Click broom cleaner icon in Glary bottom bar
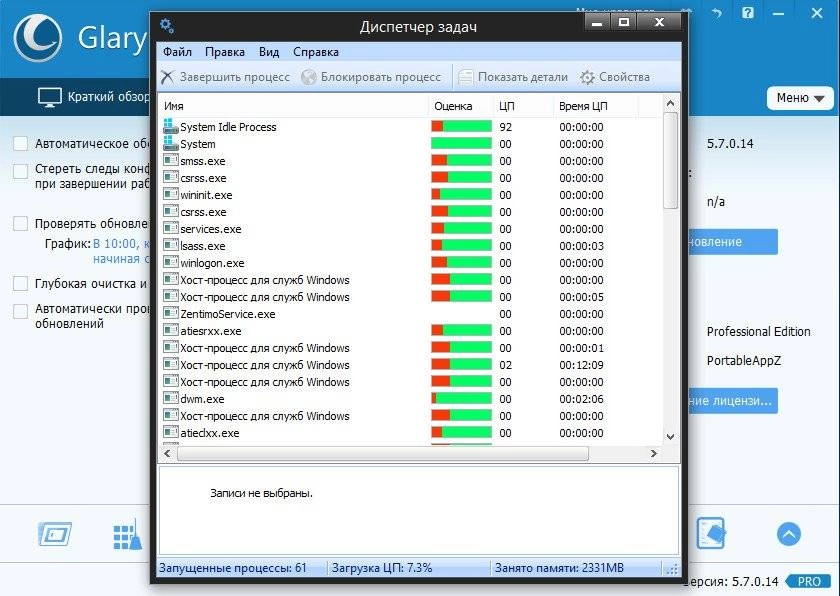Image resolution: width=840 pixels, height=596 pixels. (x=128, y=535)
